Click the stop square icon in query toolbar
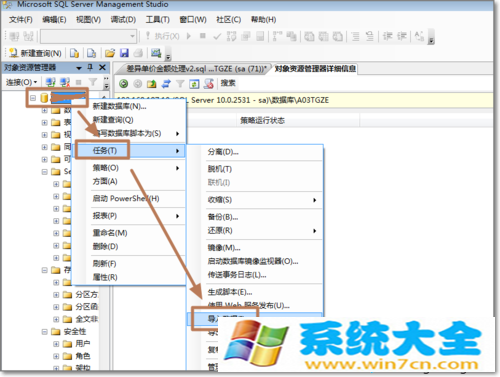This screenshot has height=377, width=500. click(202, 36)
